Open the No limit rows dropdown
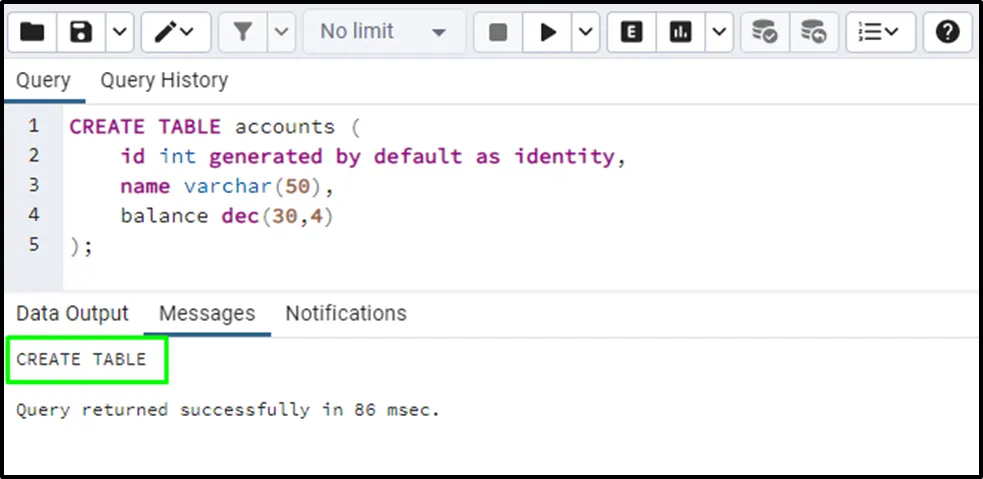Image resolution: width=983 pixels, height=479 pixels. tap(382, 32)
